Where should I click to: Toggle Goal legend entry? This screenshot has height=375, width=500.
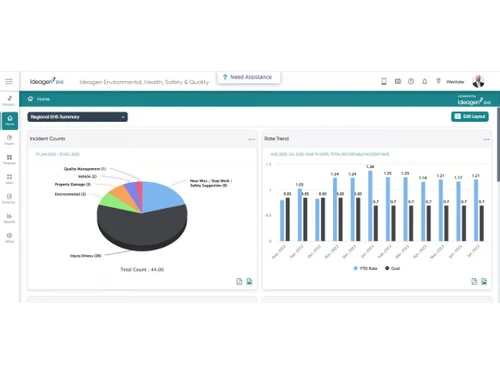(393, 268)
